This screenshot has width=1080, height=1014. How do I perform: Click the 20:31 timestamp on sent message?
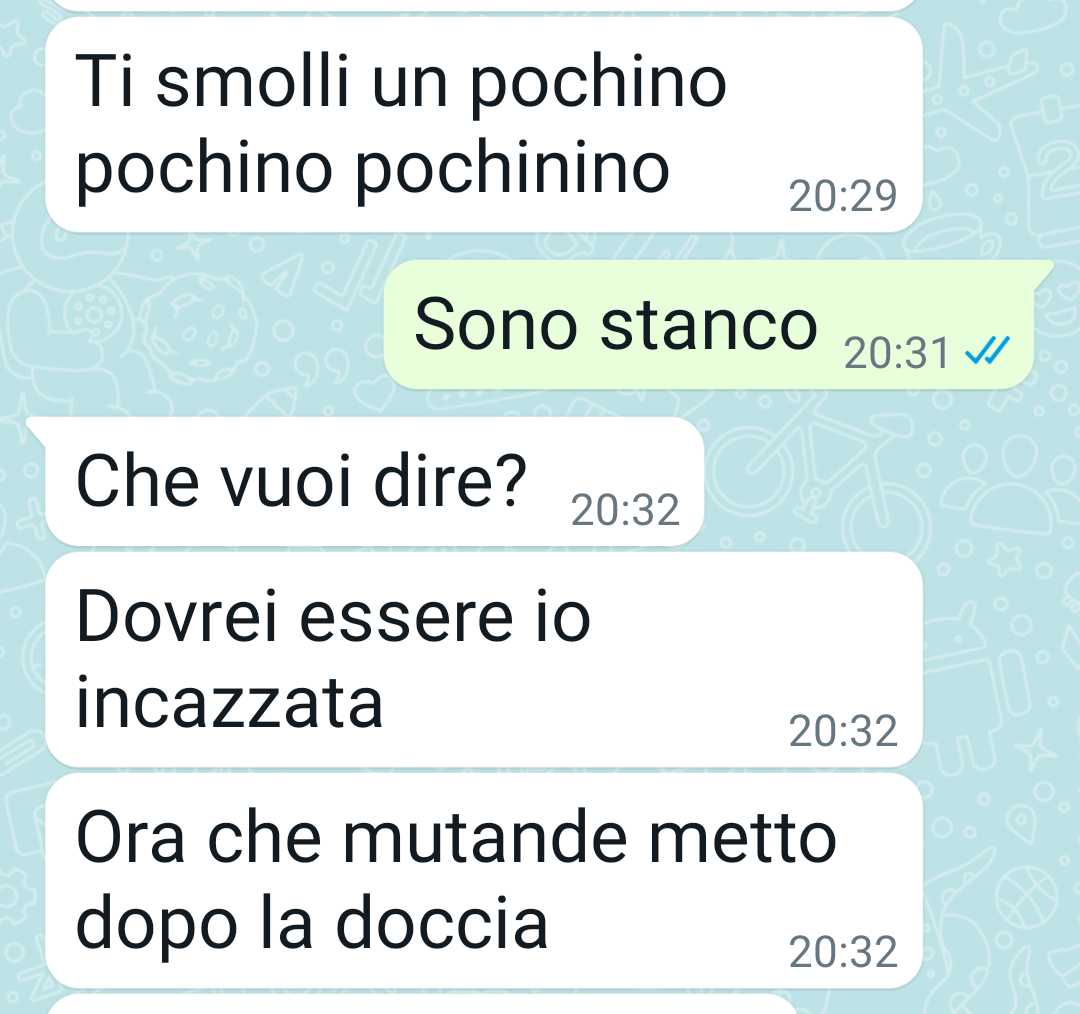click(897, 353)
